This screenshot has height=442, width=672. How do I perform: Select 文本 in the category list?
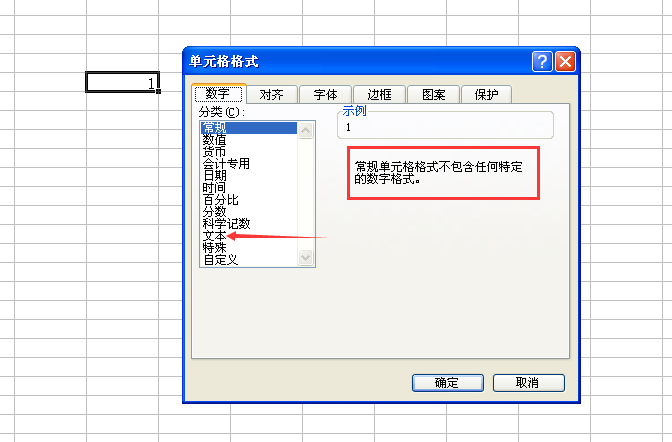click(x=249, y=236)
